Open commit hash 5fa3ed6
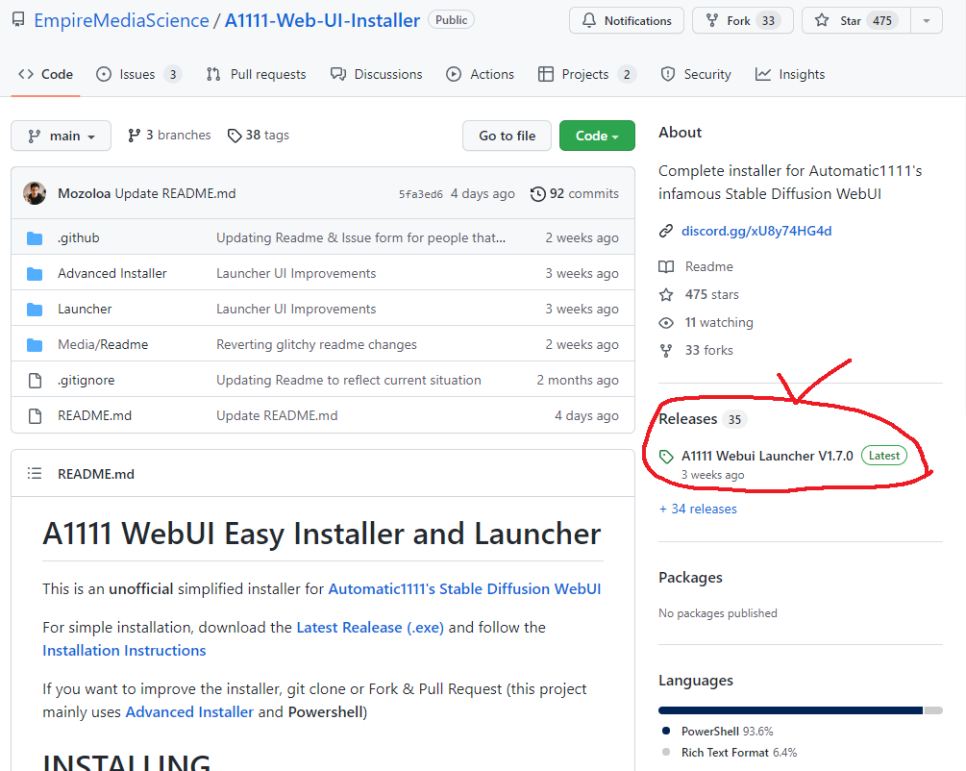The height and width of the screenshot is (771, 966). [420, 194]
